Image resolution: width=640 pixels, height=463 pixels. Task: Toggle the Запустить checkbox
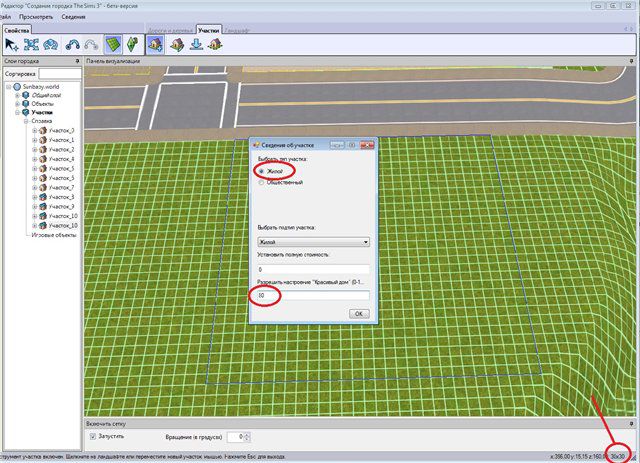tap(94, 436)
